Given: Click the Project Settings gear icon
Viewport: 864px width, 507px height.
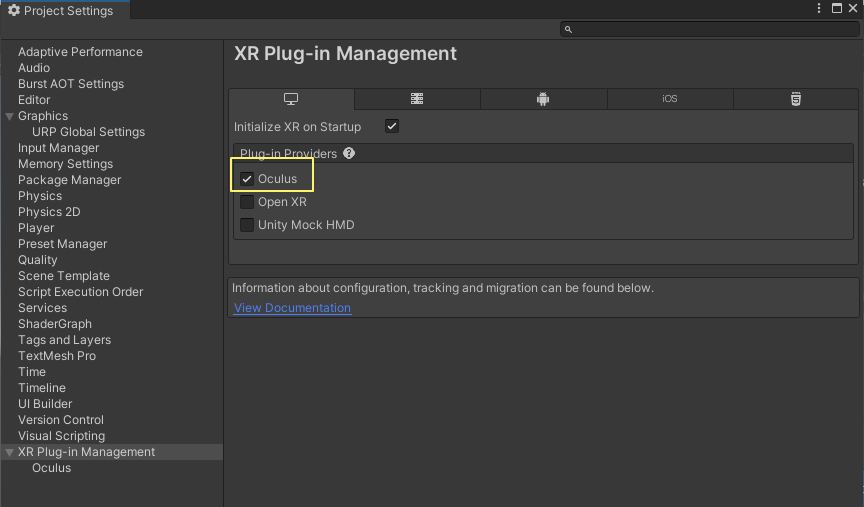Looking at the screenshot, I should point(14,10).
